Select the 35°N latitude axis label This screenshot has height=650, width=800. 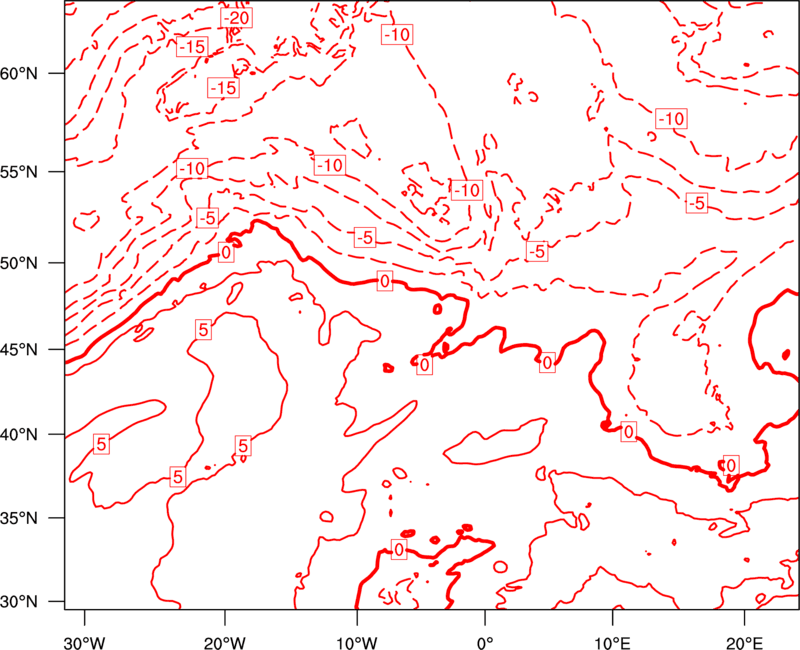19,518
